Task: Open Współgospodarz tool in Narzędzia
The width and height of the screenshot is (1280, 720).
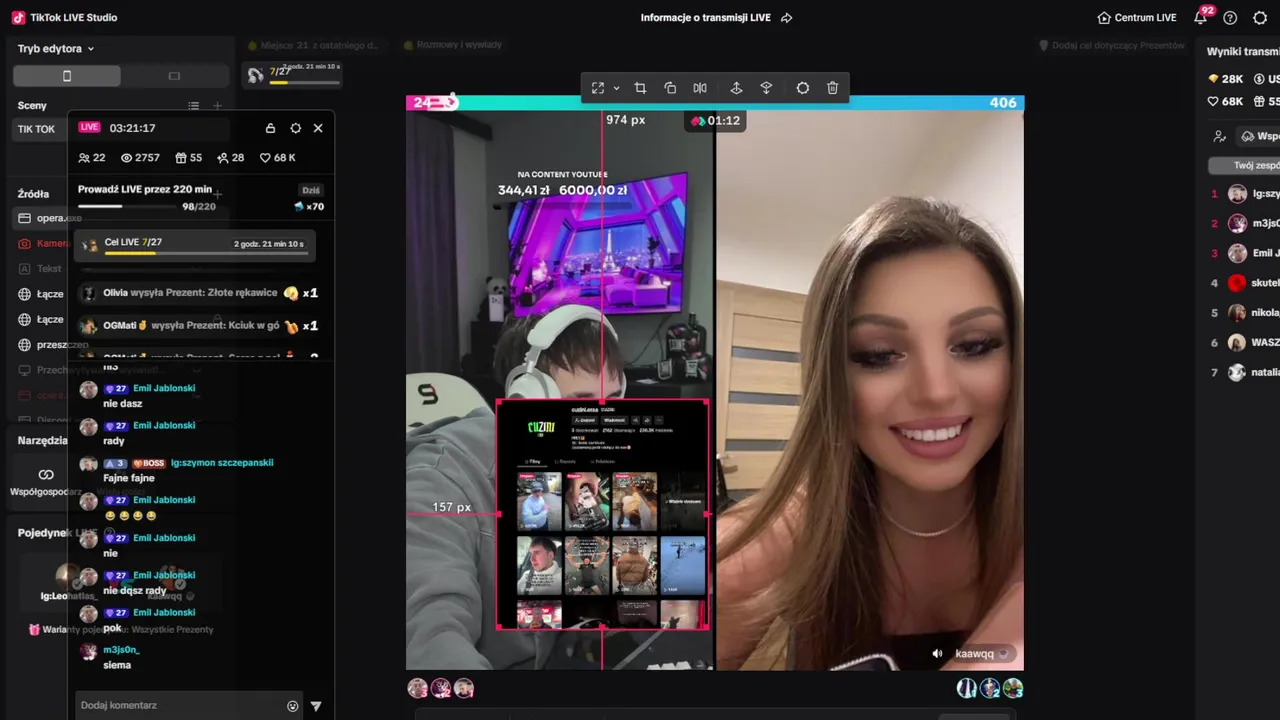Action: pos(46,481)
